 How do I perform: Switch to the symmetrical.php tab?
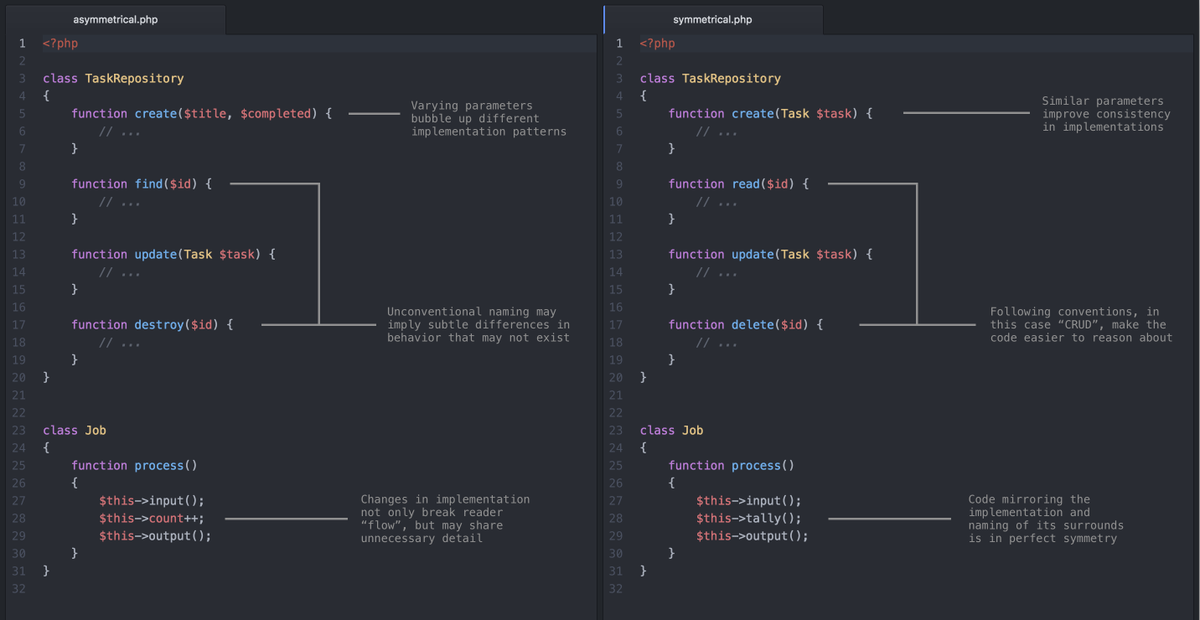coord(713,19)
